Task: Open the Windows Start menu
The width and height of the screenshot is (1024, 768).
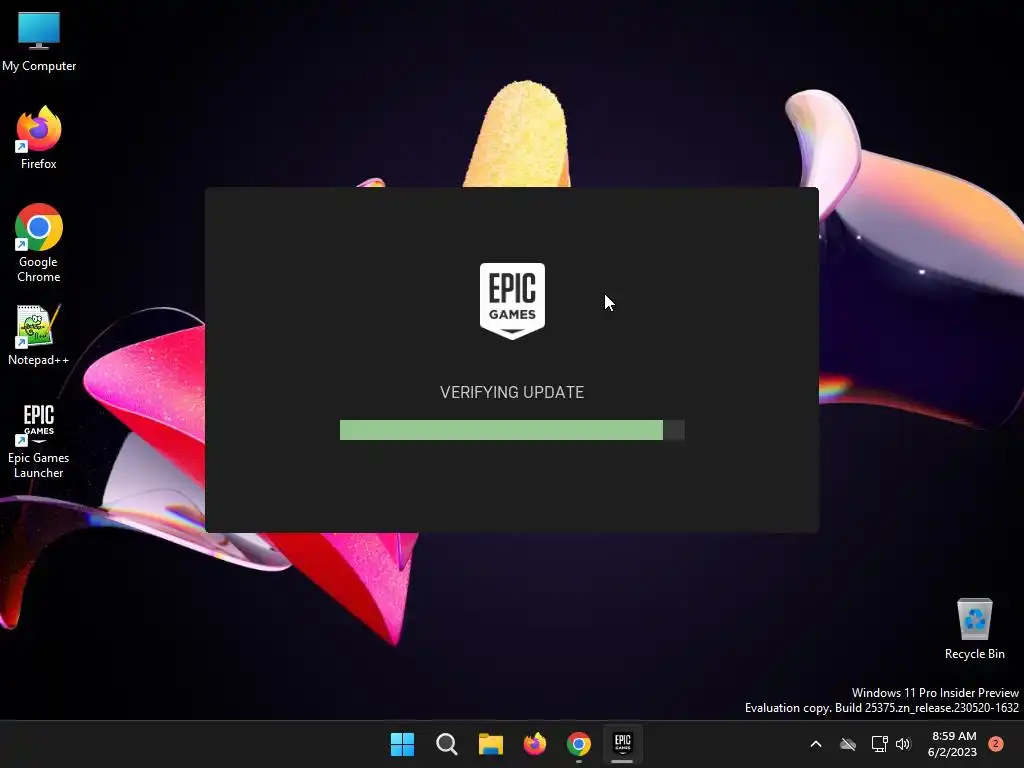Action: coord(402,744)
